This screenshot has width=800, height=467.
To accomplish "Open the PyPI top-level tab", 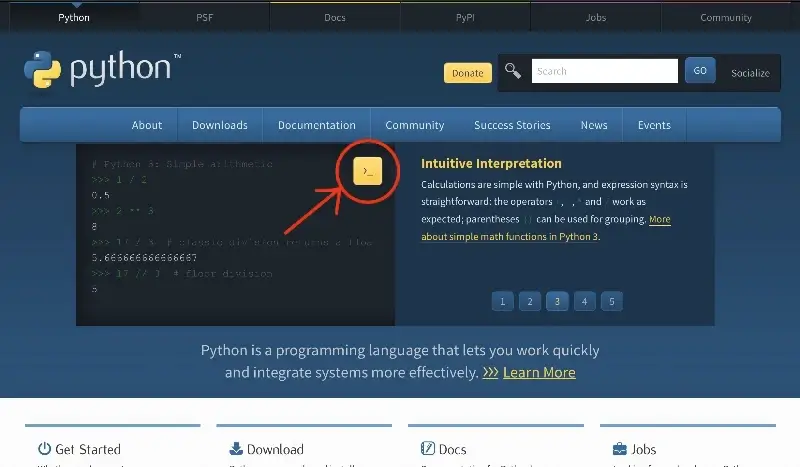I will [x=465, y=17].
